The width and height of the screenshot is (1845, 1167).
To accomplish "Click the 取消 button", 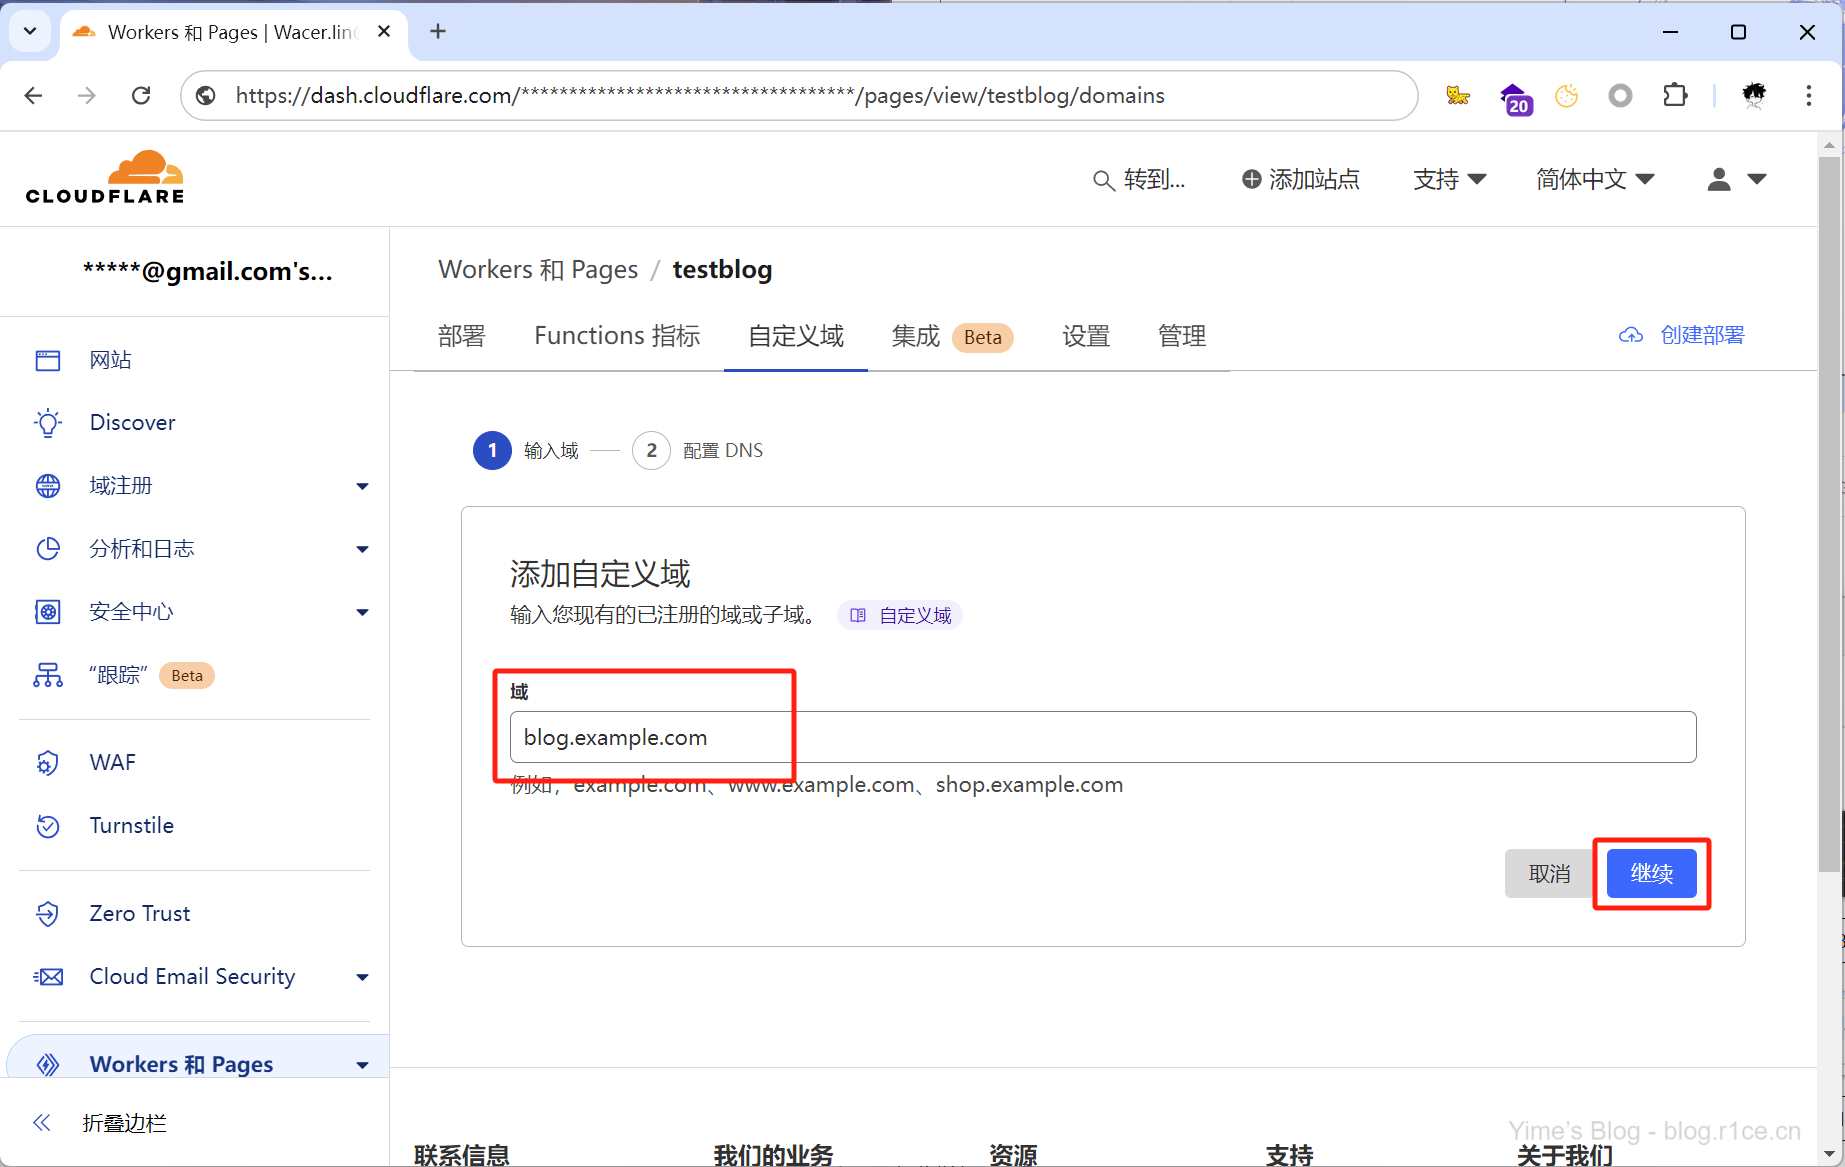I will tap(1549, 873).
